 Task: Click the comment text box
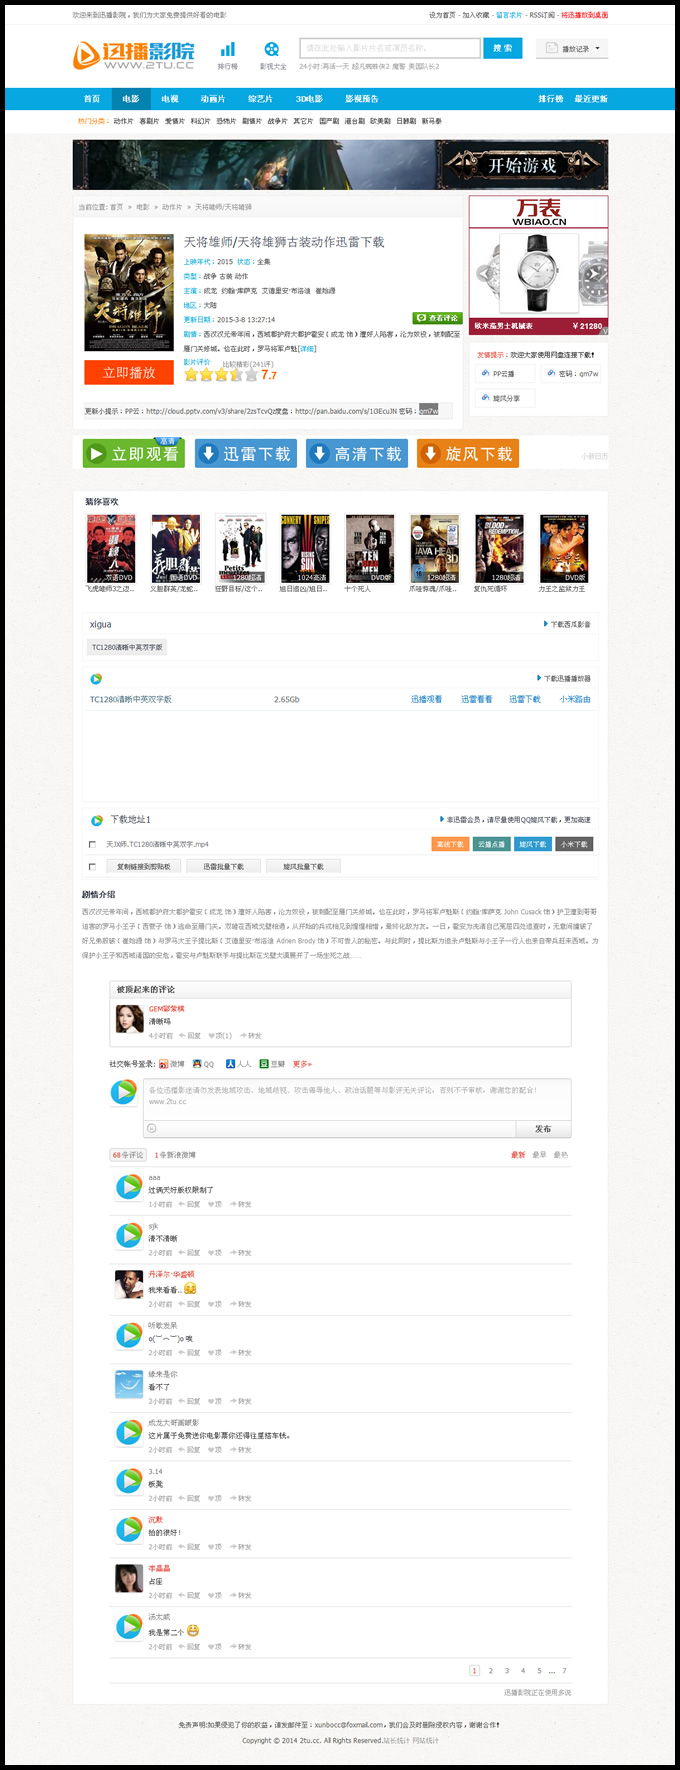357,1099
